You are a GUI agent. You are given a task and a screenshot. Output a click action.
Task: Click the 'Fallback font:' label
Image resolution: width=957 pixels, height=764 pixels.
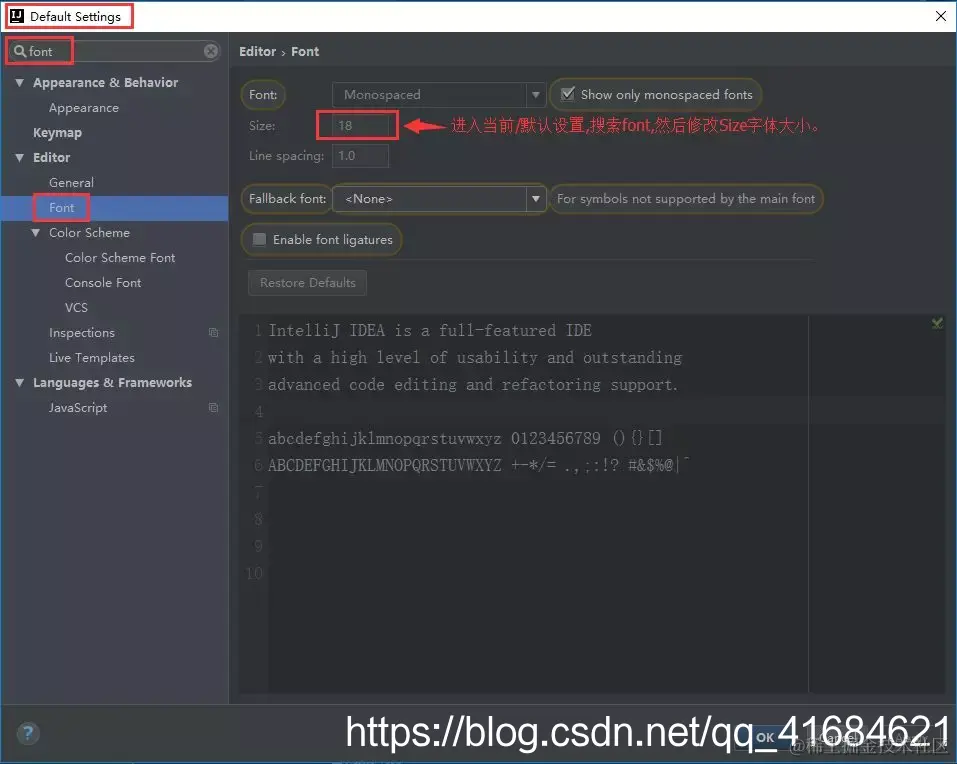[287, 198]
